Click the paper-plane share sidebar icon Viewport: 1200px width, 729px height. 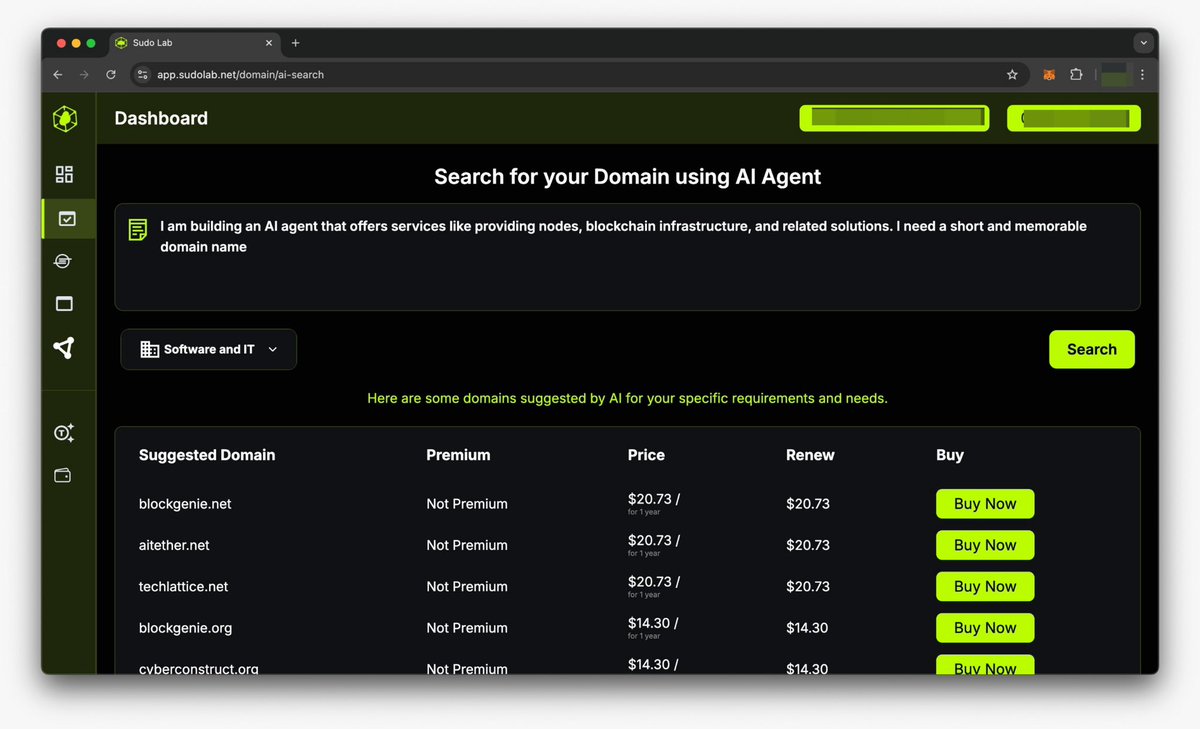[x=64, y=347]
